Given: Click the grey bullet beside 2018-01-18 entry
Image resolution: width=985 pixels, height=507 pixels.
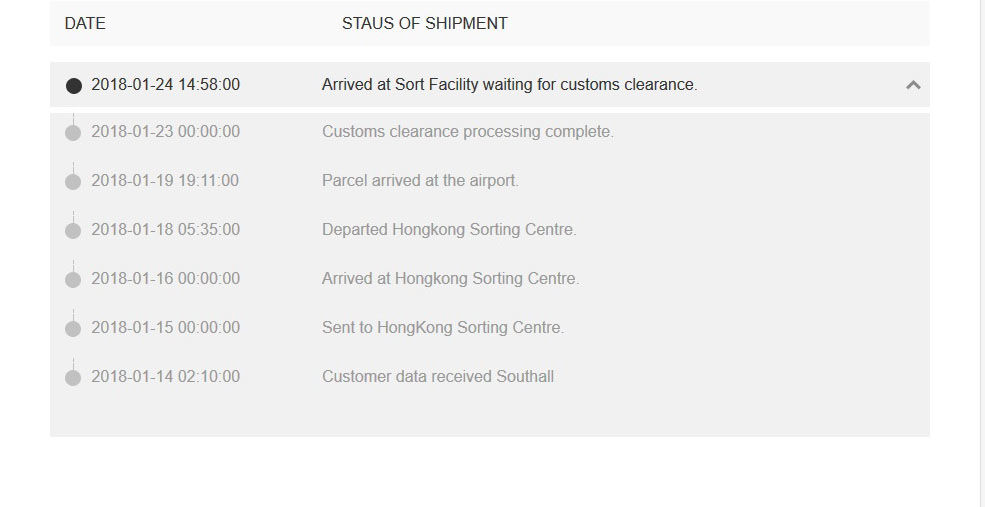Looking at the screenshot, I should click(x=73, y=231).
